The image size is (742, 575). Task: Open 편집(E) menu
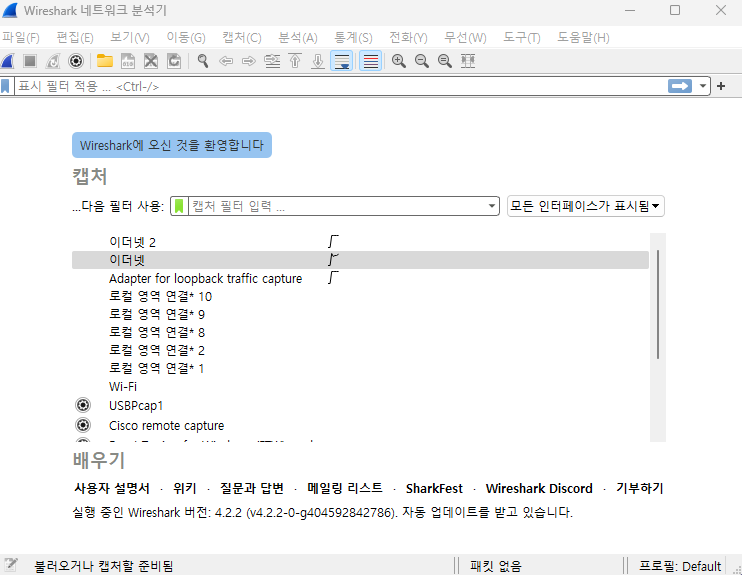pyautogui.click(x=75, y=37)
